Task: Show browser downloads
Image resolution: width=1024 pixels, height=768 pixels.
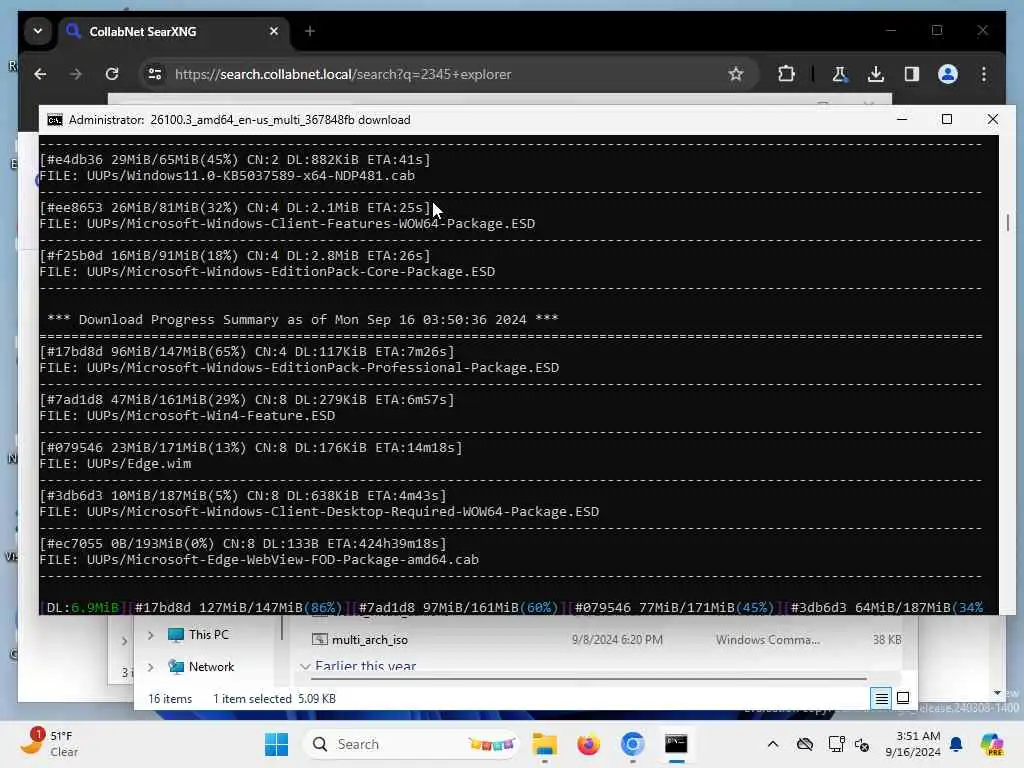Action: point(876,74)
